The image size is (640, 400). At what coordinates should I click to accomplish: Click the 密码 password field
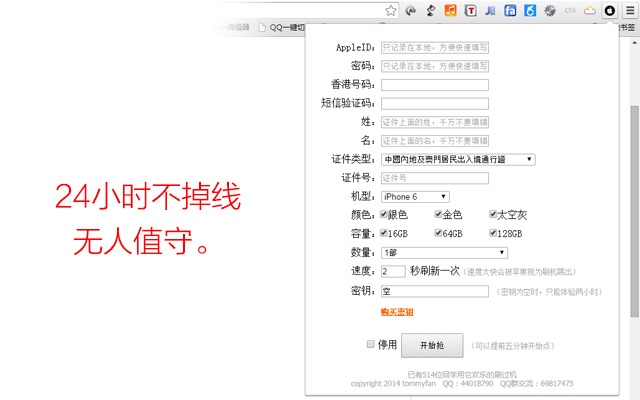coord(435,66)
